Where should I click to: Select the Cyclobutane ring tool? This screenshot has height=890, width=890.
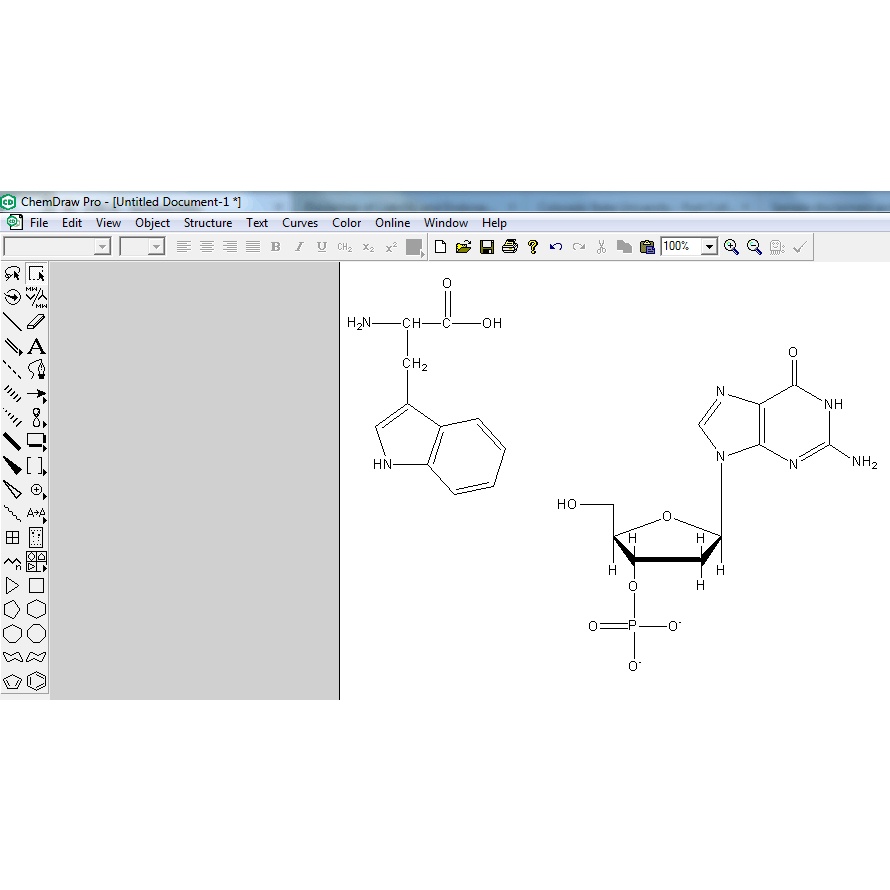pyautogui.click(x=36, y=585)
